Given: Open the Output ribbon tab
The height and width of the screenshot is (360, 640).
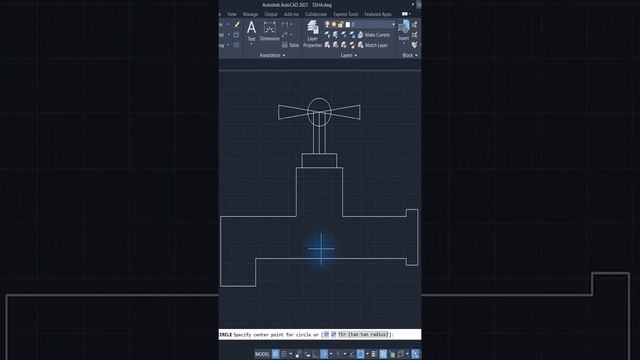Looking at the screenshot, I should click(x=271, y=14).
